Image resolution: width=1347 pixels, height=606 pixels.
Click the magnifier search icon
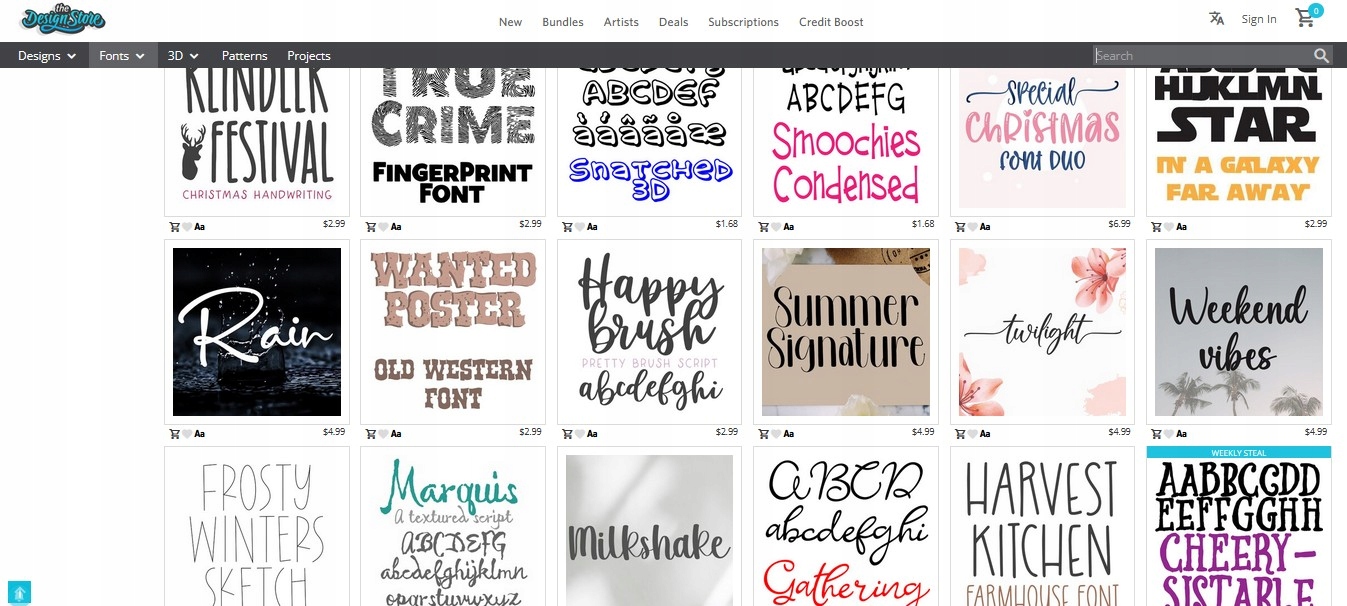click(x=1322, y=56)
